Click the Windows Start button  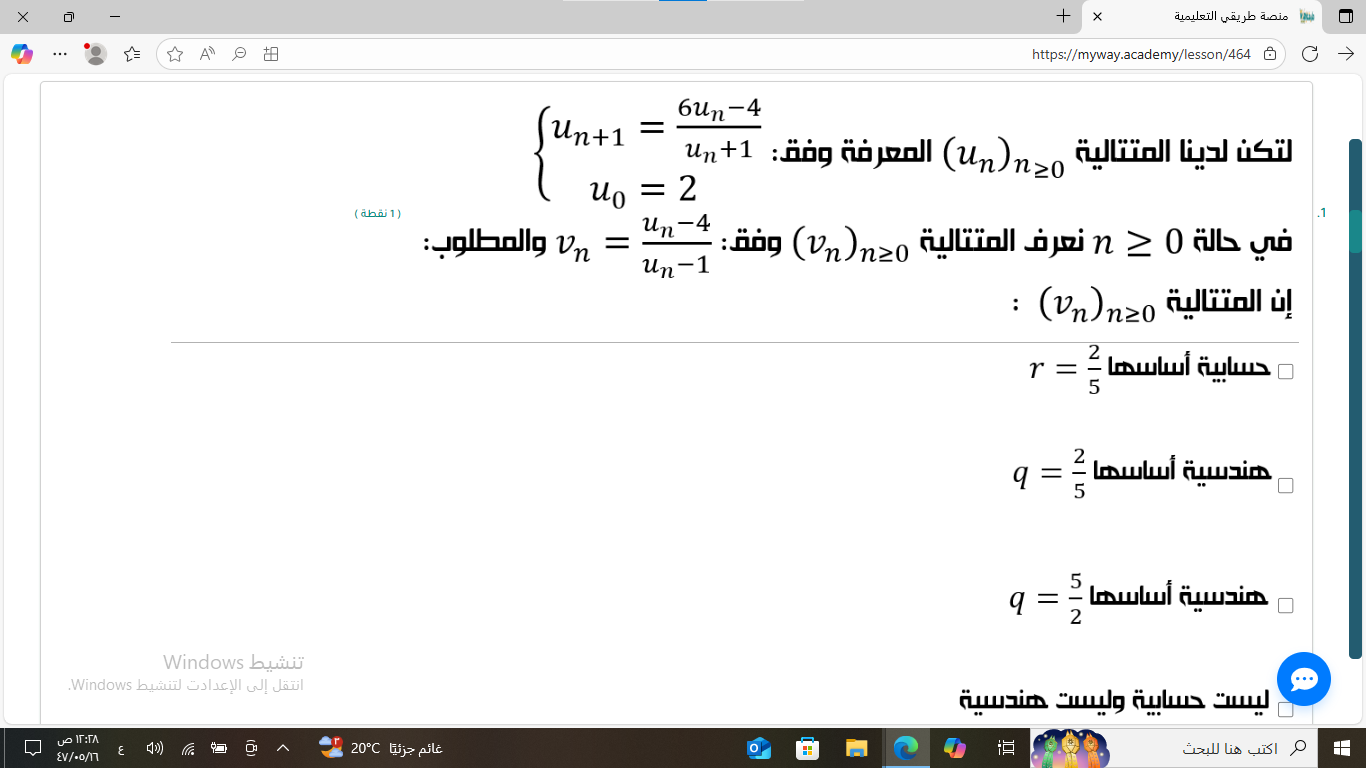[x=1342, y=748]
